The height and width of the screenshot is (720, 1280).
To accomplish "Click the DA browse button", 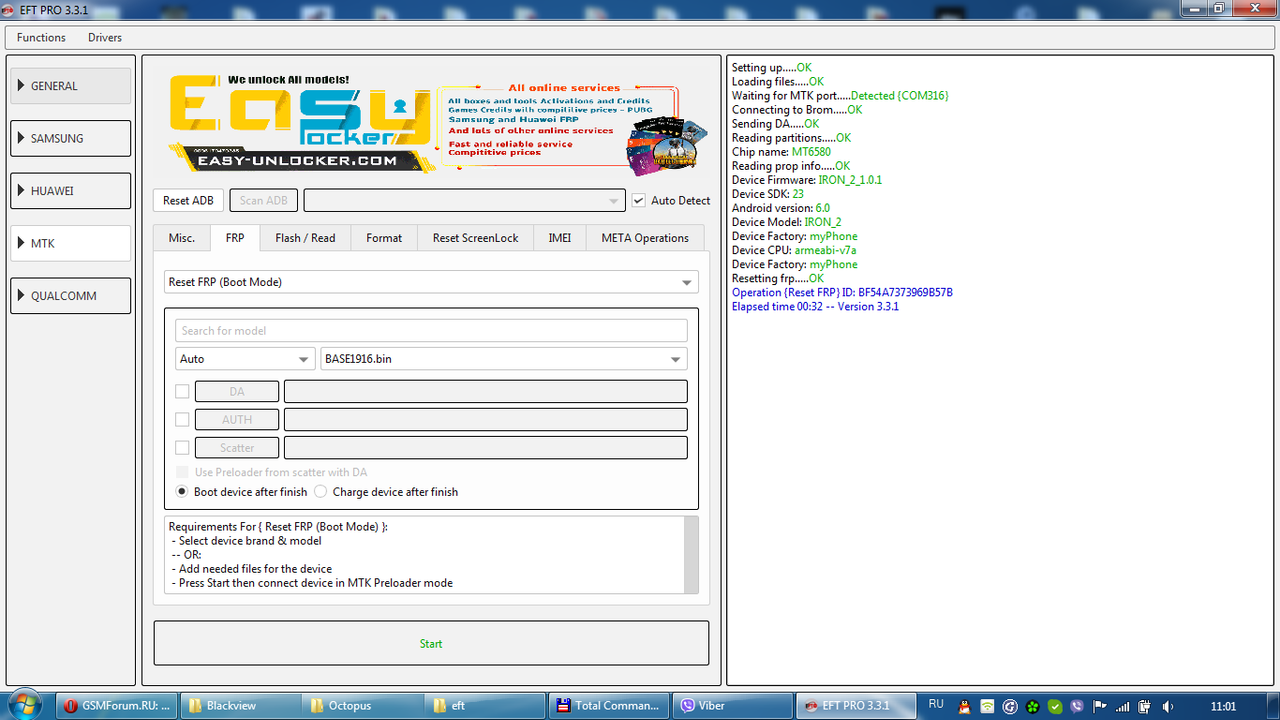I will 237,391.
